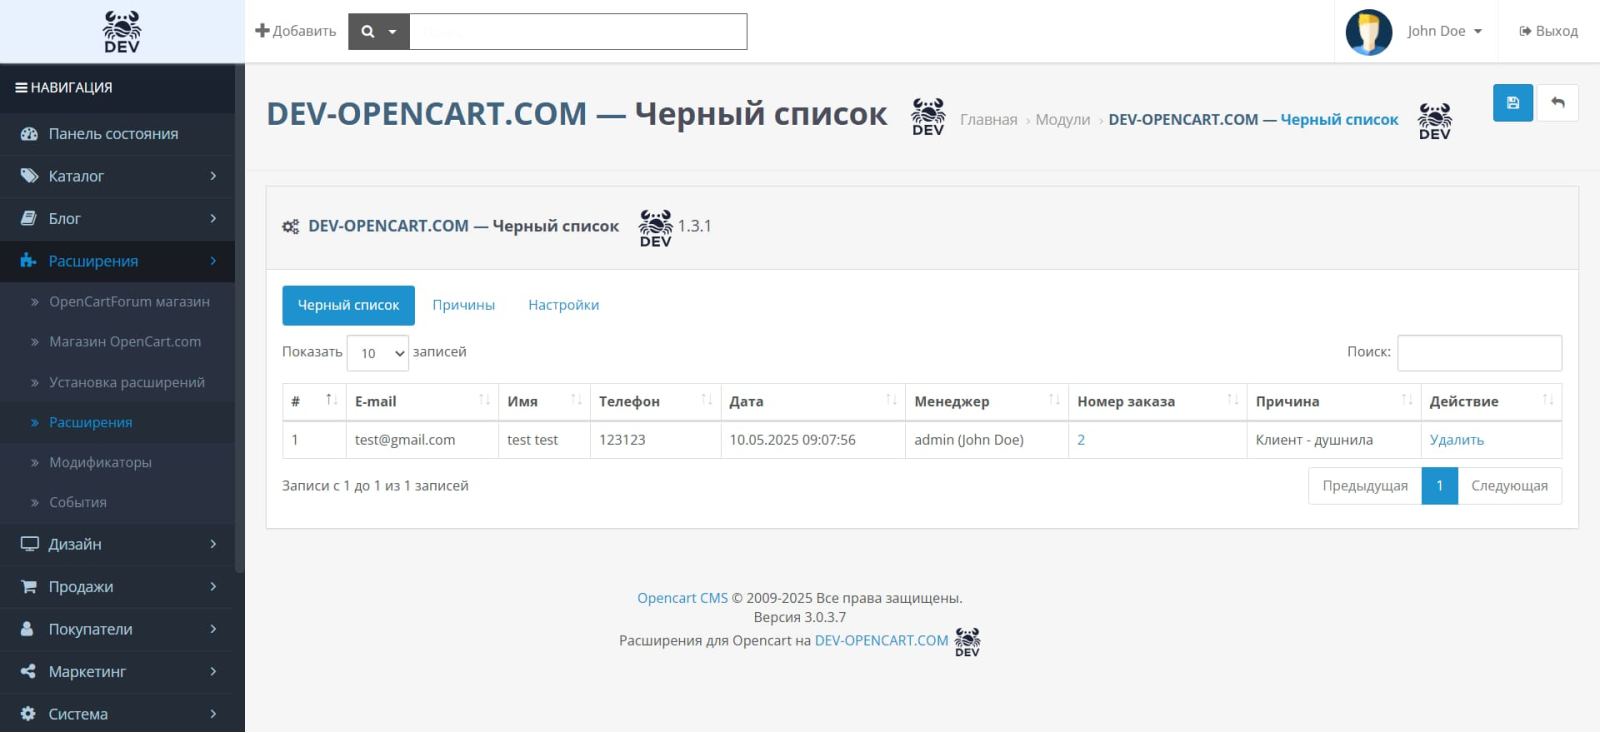Click the back arrow button
This screenshot has height=733, width=1600.
point(1558,103)
